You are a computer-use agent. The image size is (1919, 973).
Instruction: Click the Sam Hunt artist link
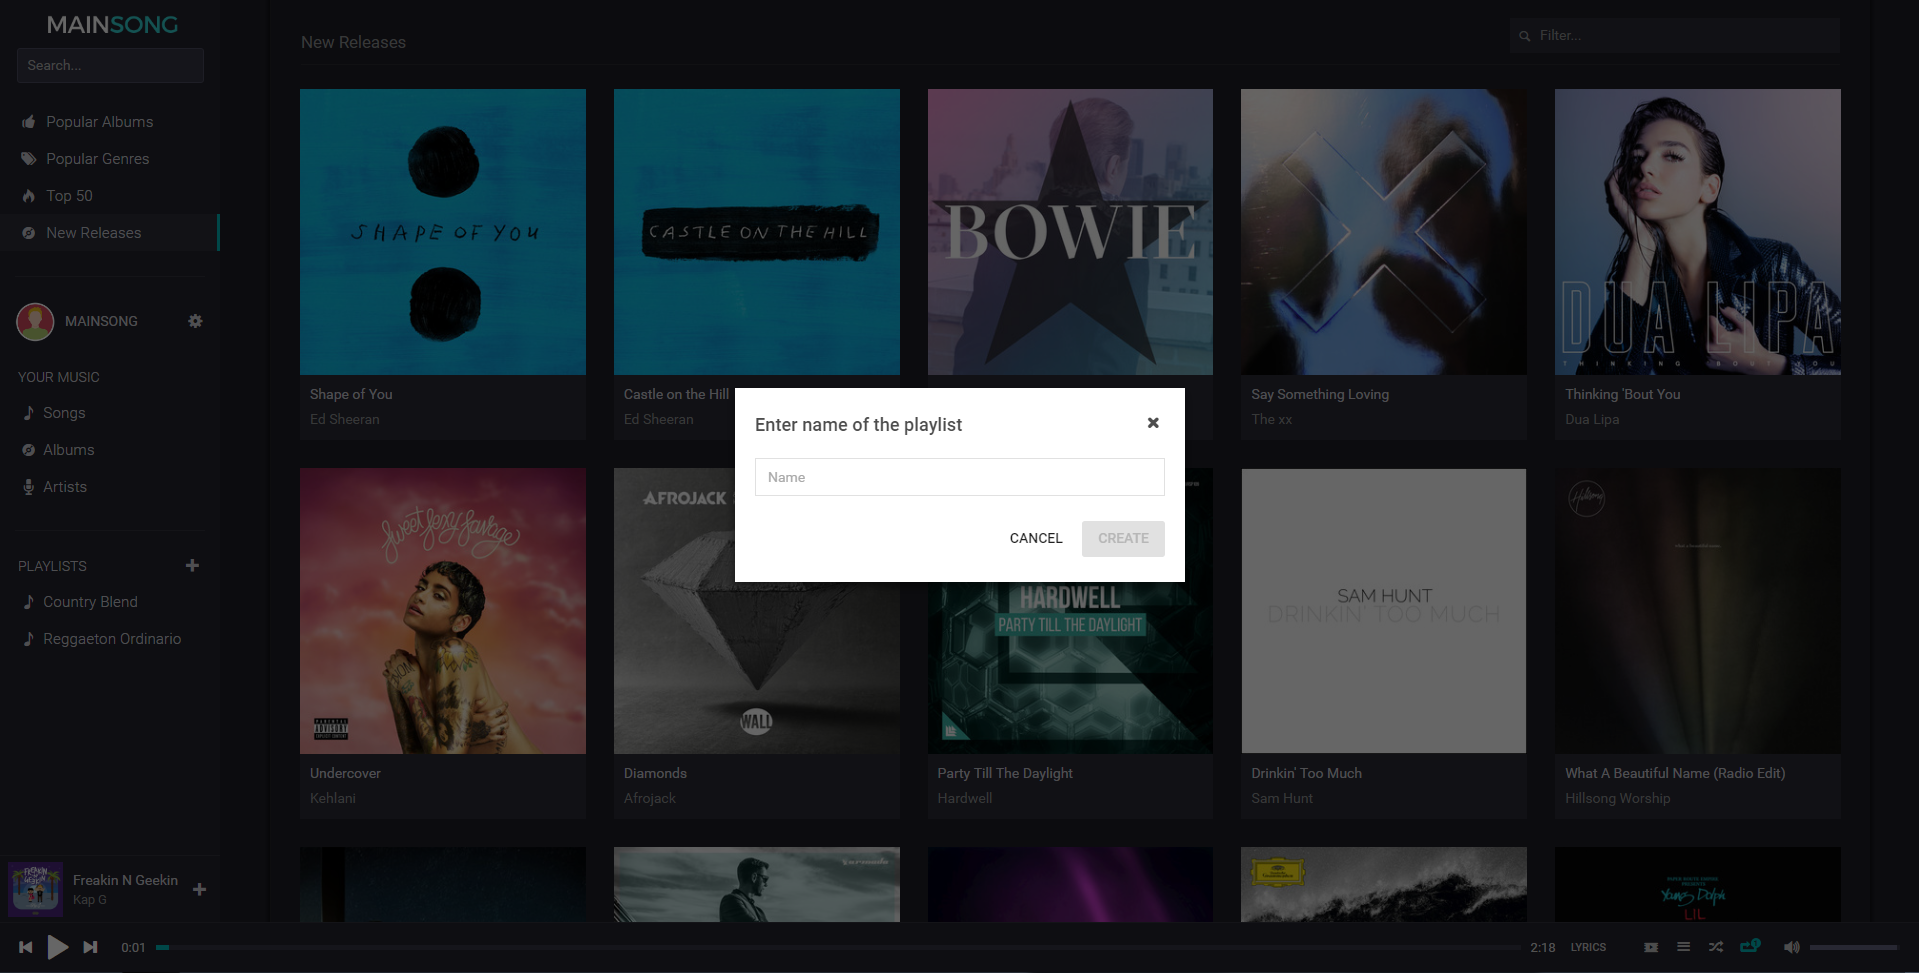click(x=1282, y=798)
